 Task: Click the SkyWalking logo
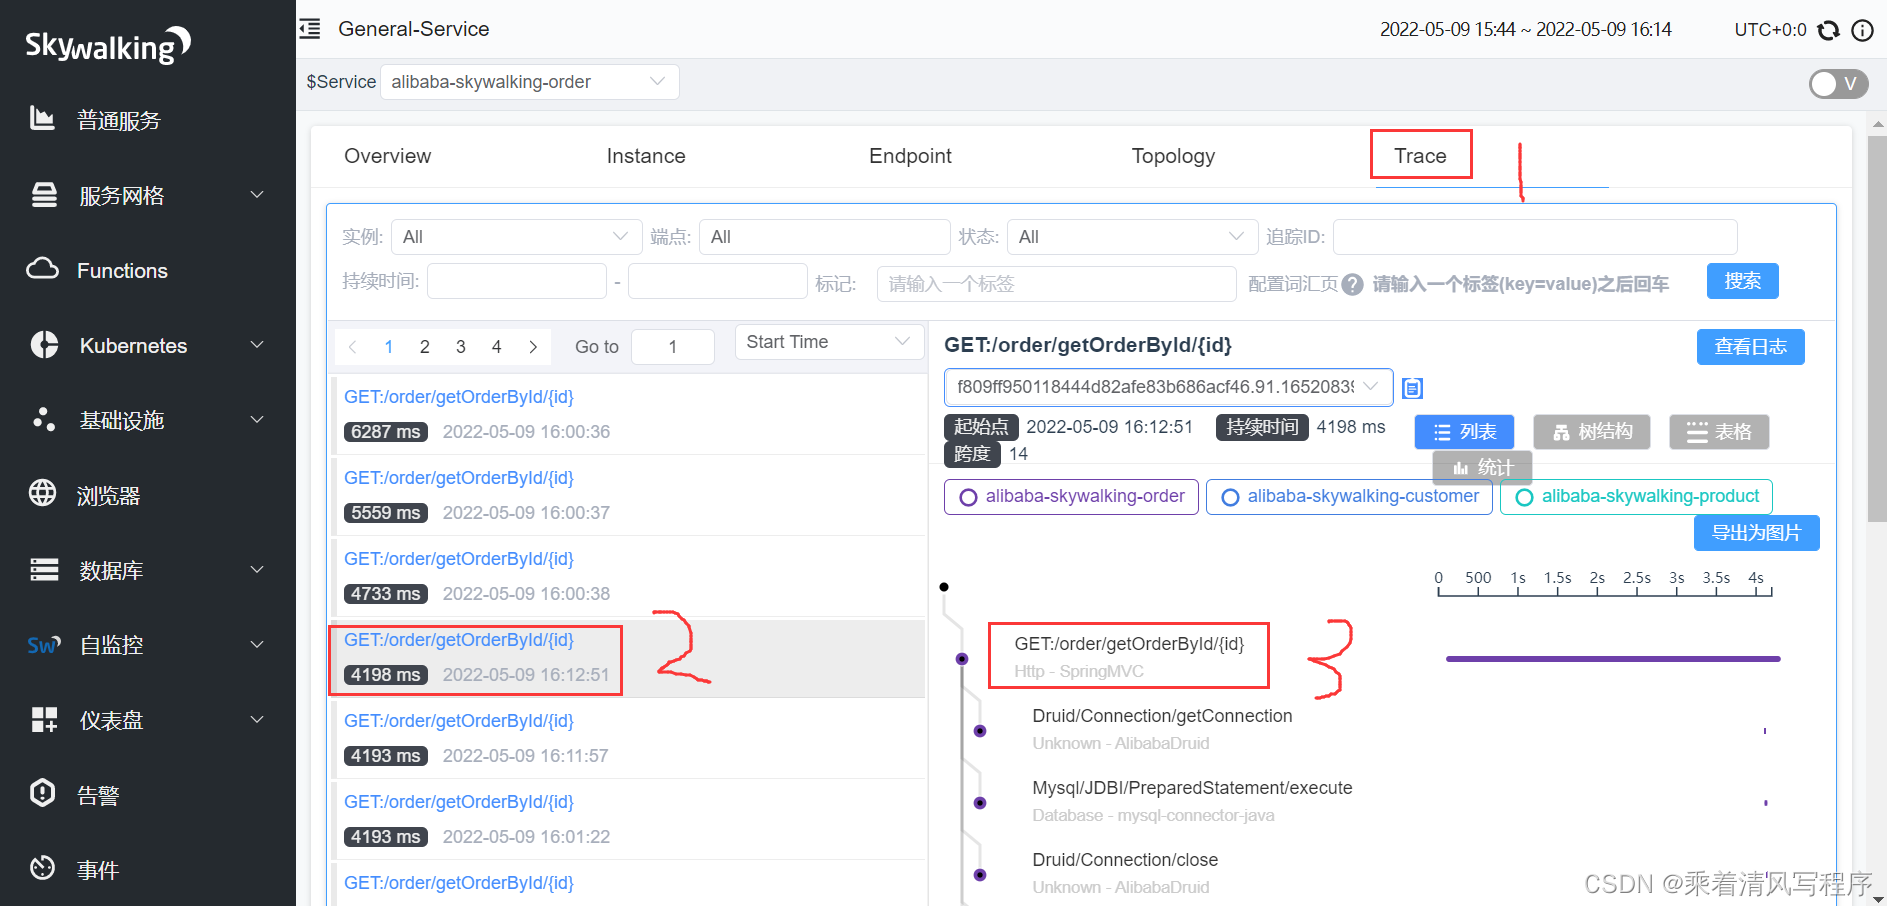pos(107,45)
